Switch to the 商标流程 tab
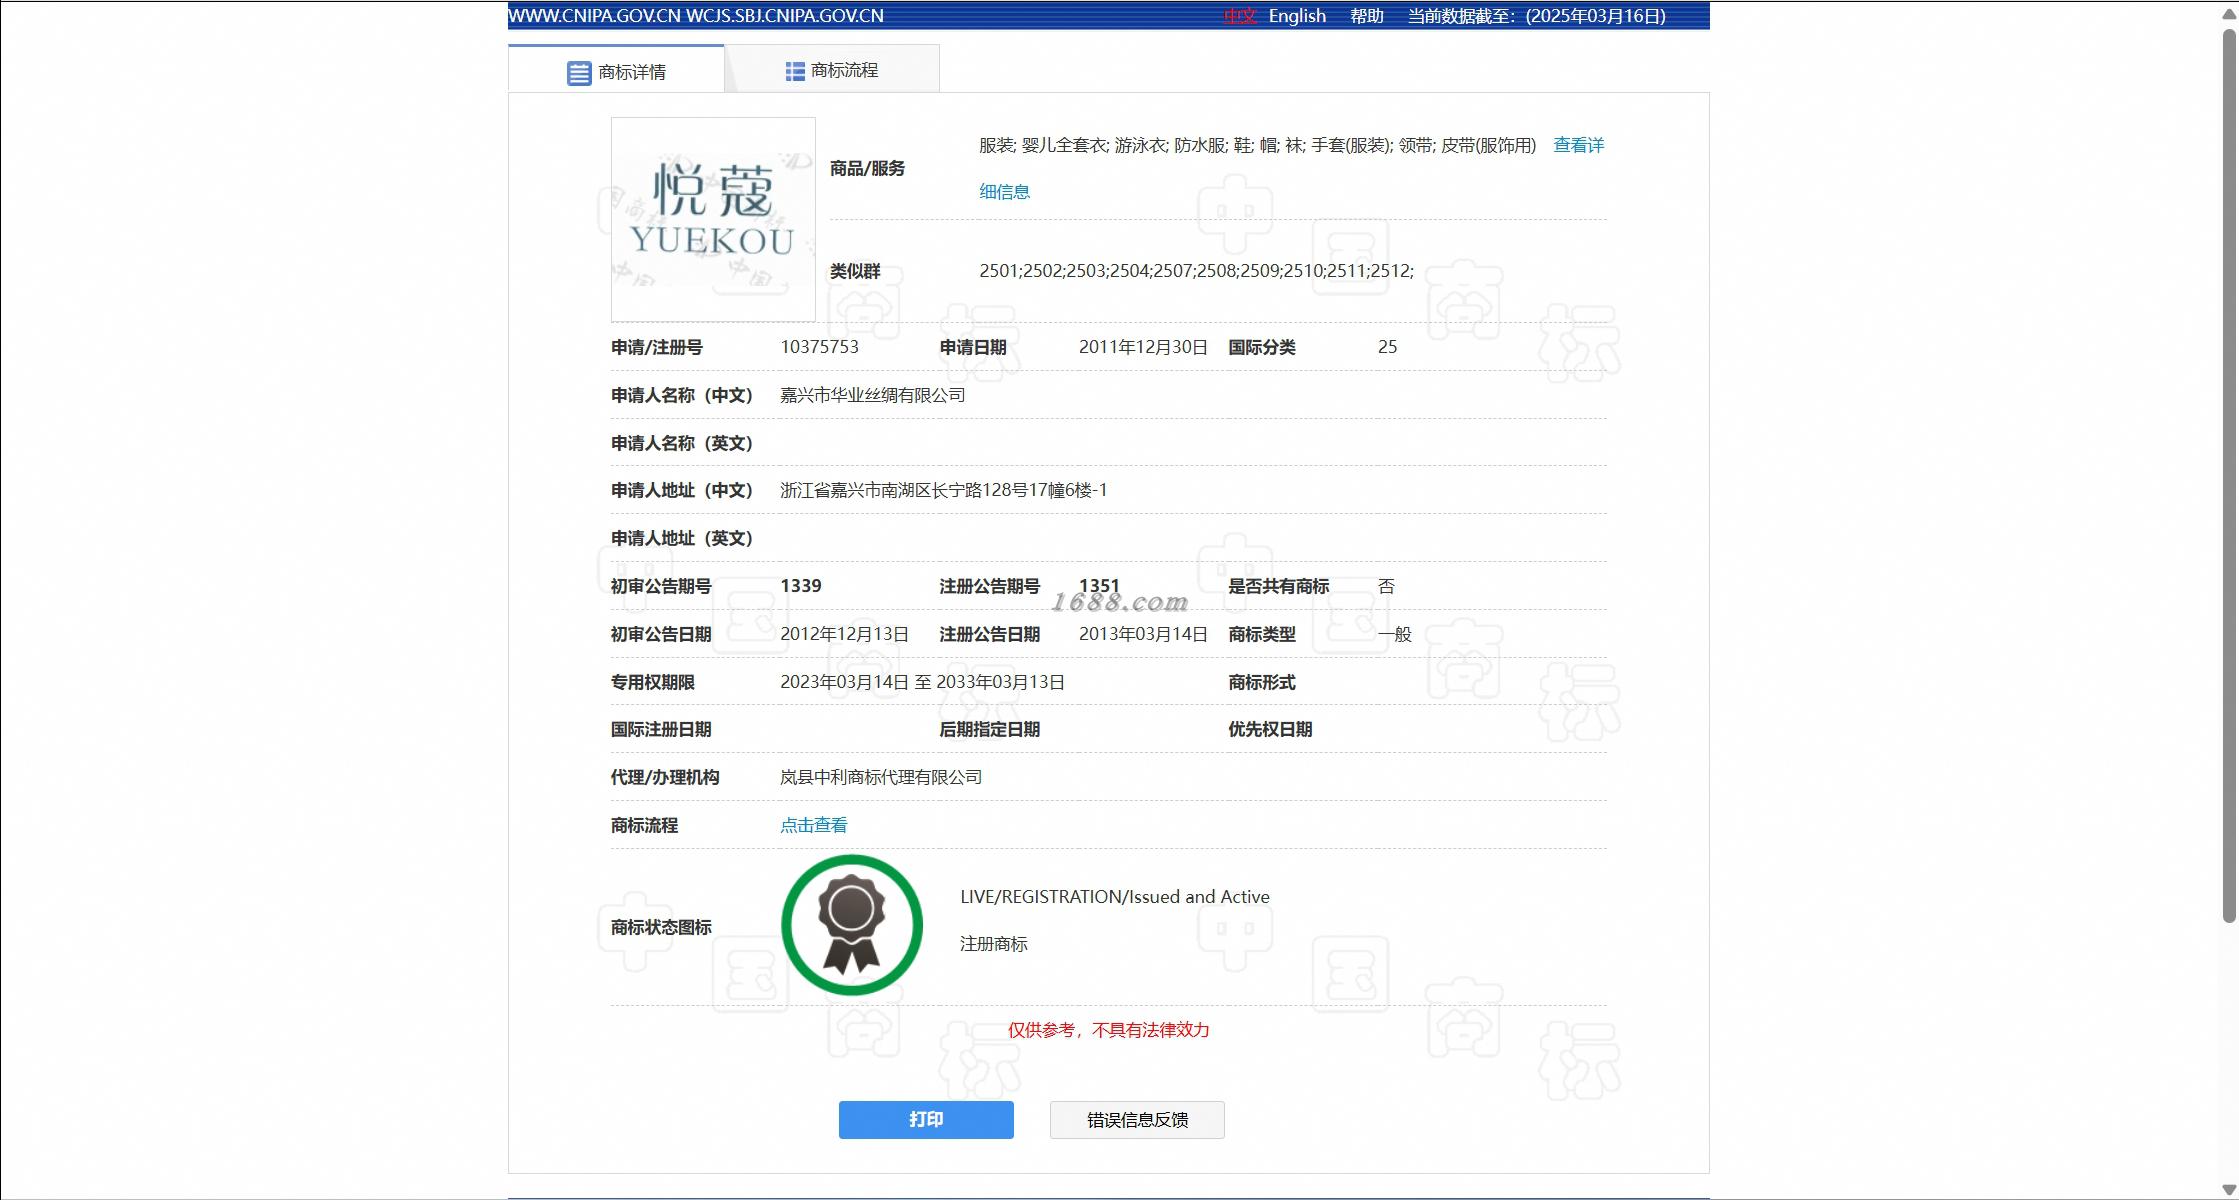The width and height of the screenshot is (2239, 1200). click(843, 71)
